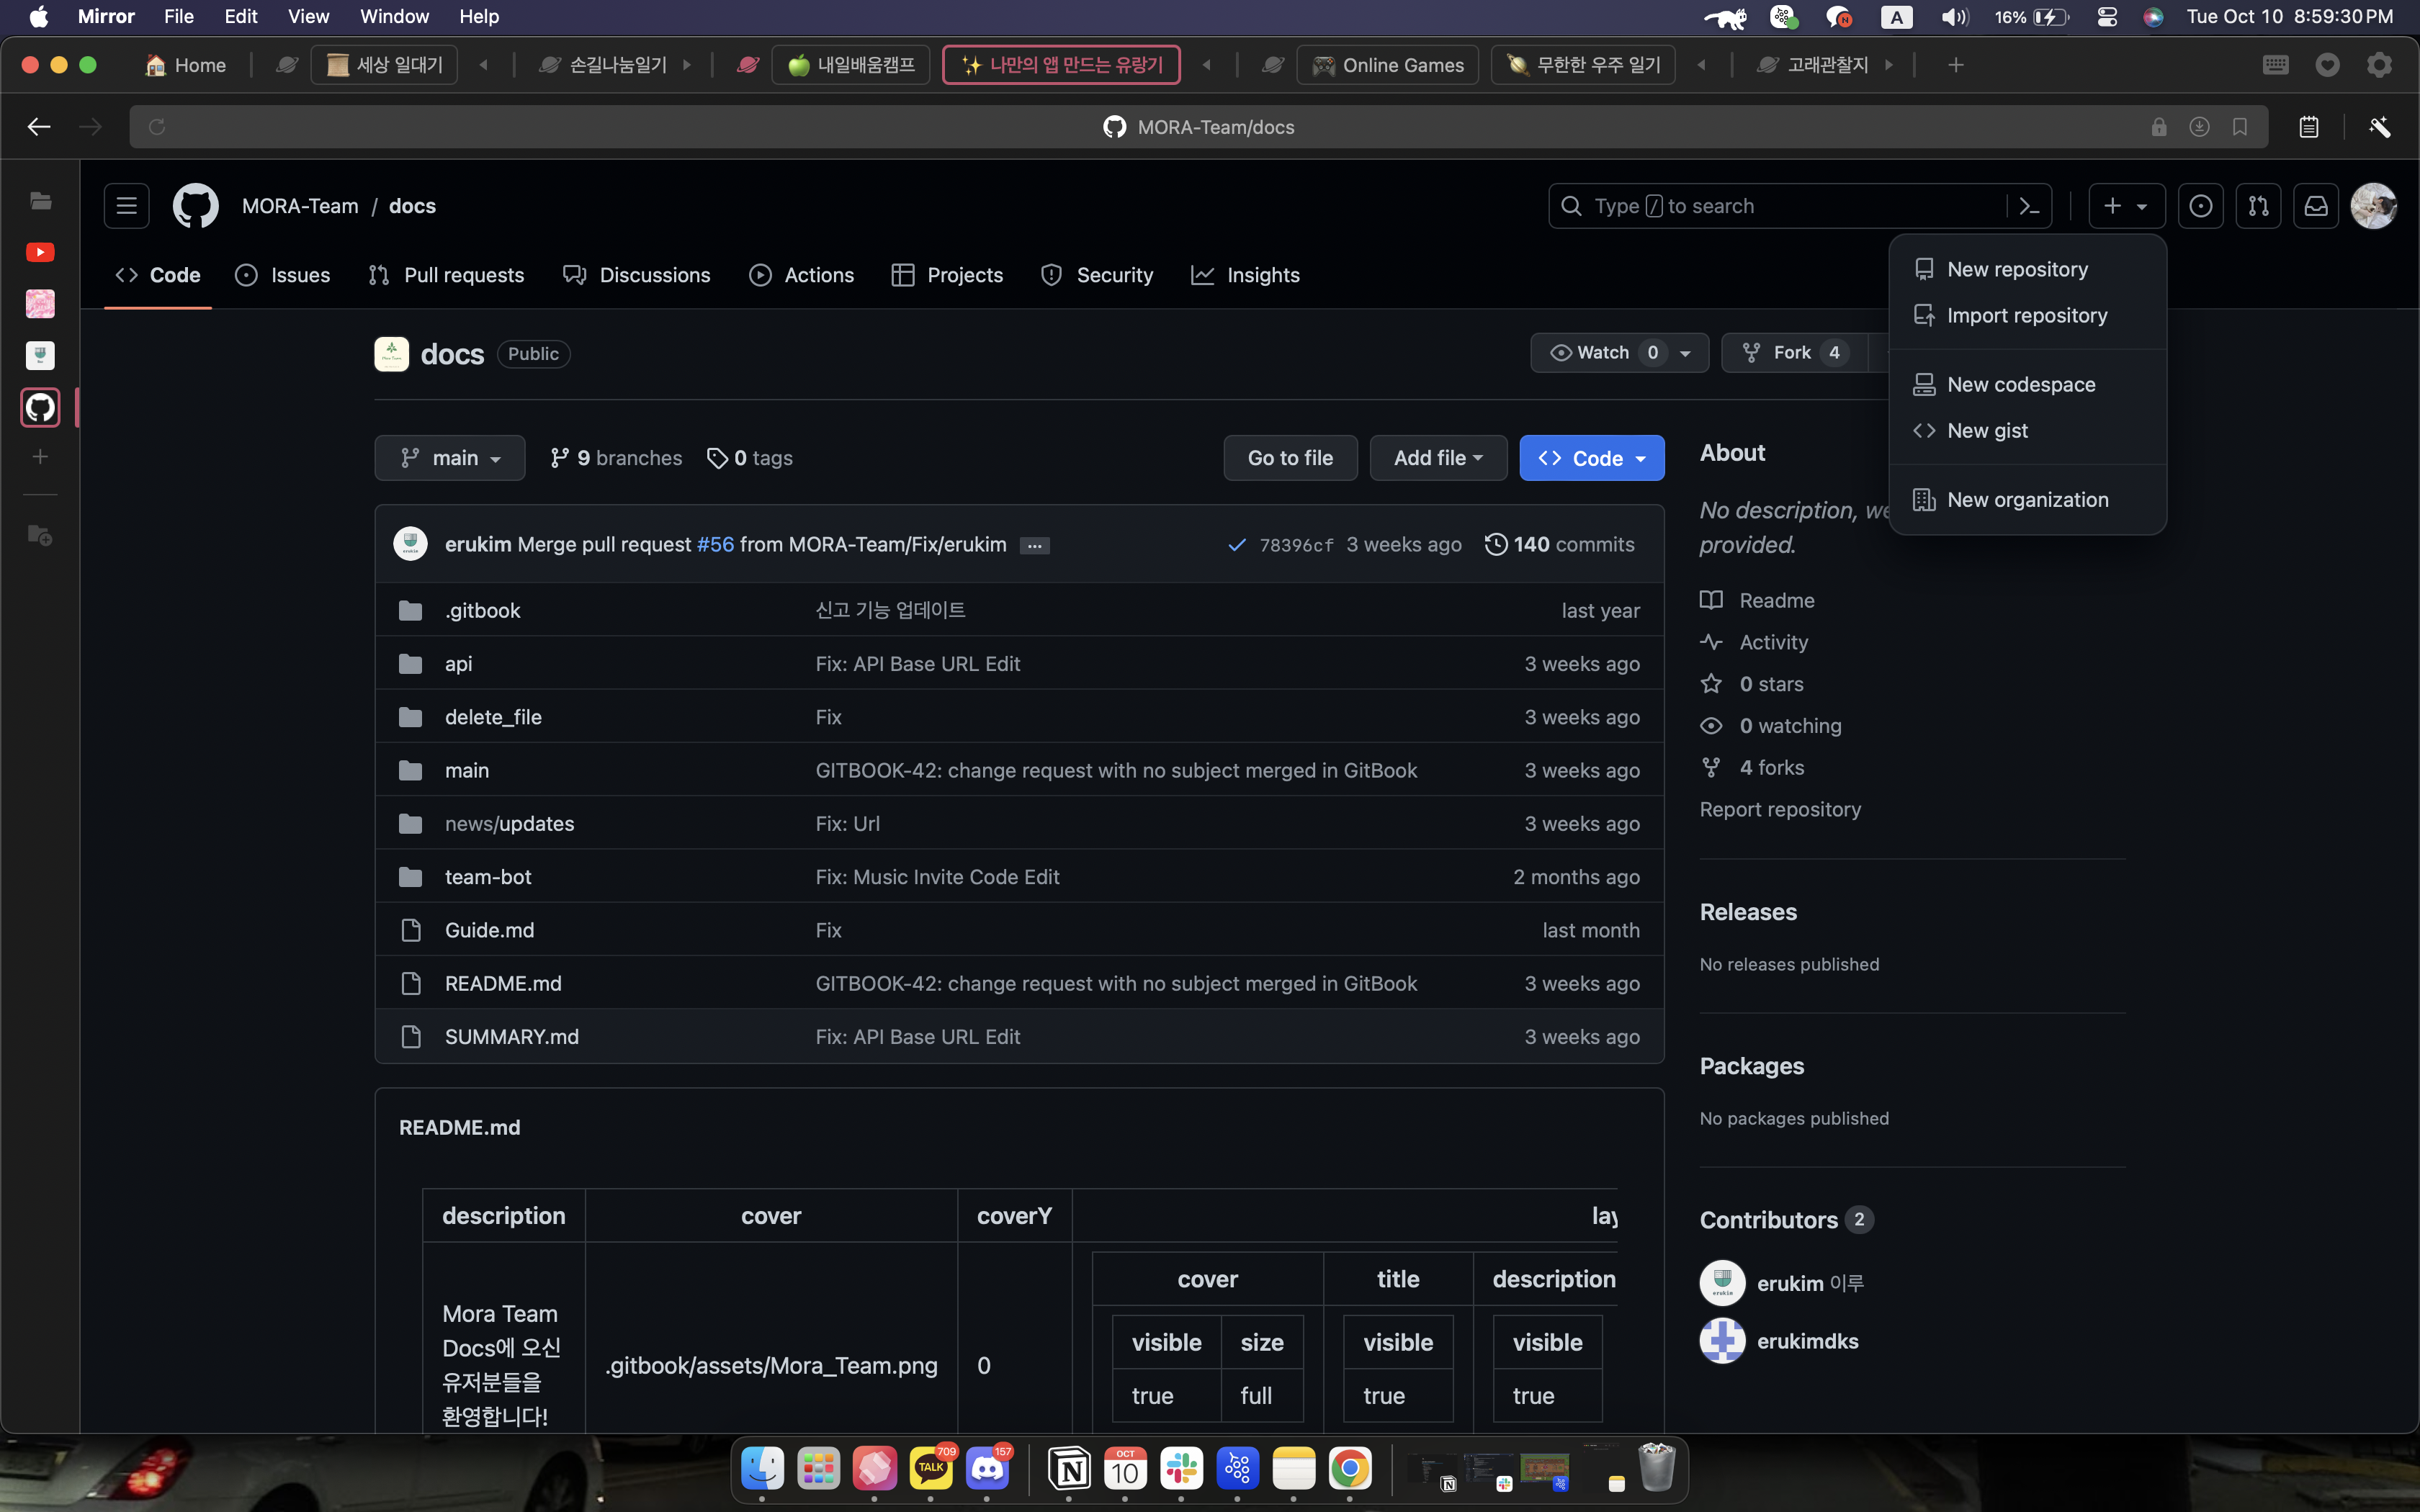This screenshot has width=2420, height=1512.
Task: Click the Go to file button
Action: tap(1290, 458)
